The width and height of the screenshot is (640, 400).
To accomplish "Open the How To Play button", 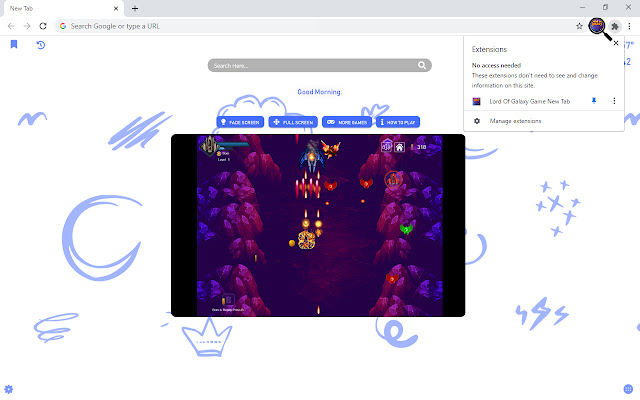I will point(398,122).
